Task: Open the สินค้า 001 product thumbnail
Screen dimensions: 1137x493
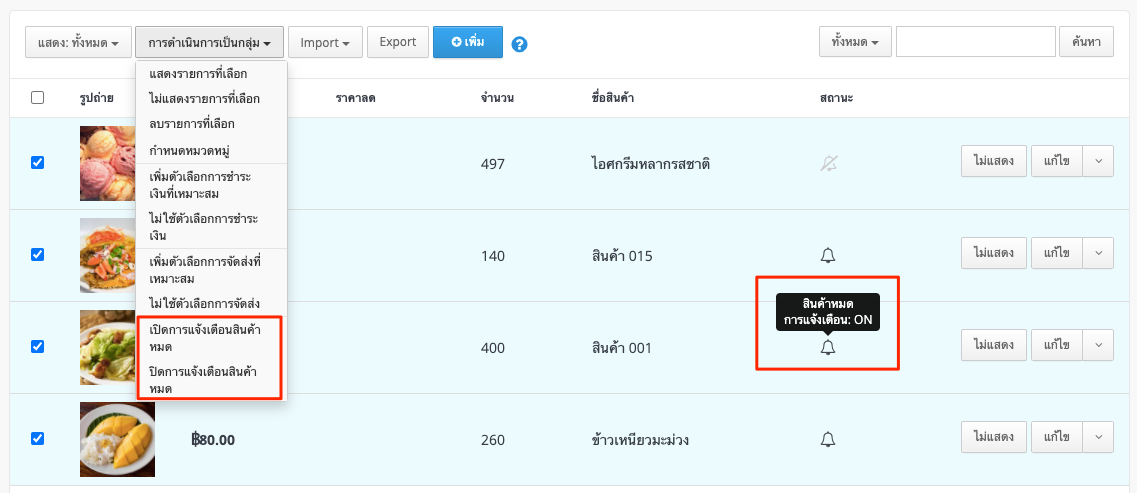Action: click(107, 347)
